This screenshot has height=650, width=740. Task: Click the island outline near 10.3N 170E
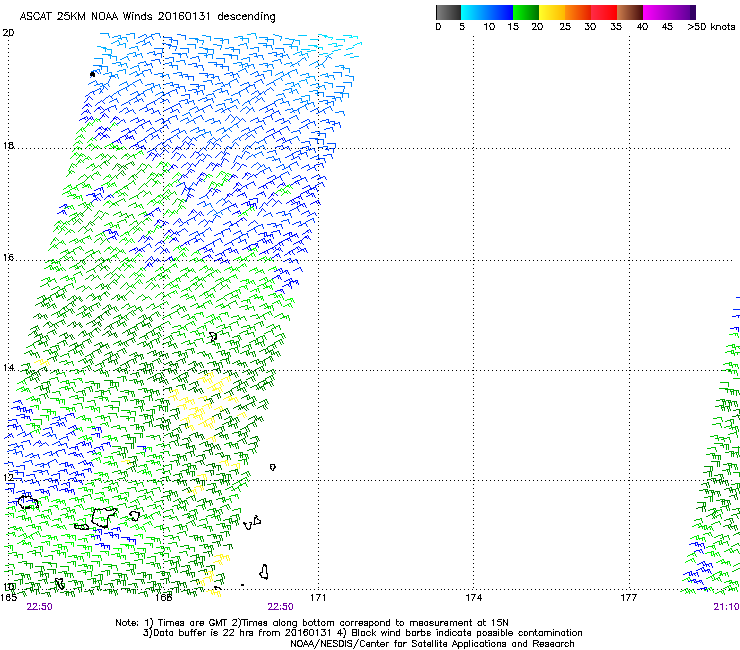[x=264, y=572]
